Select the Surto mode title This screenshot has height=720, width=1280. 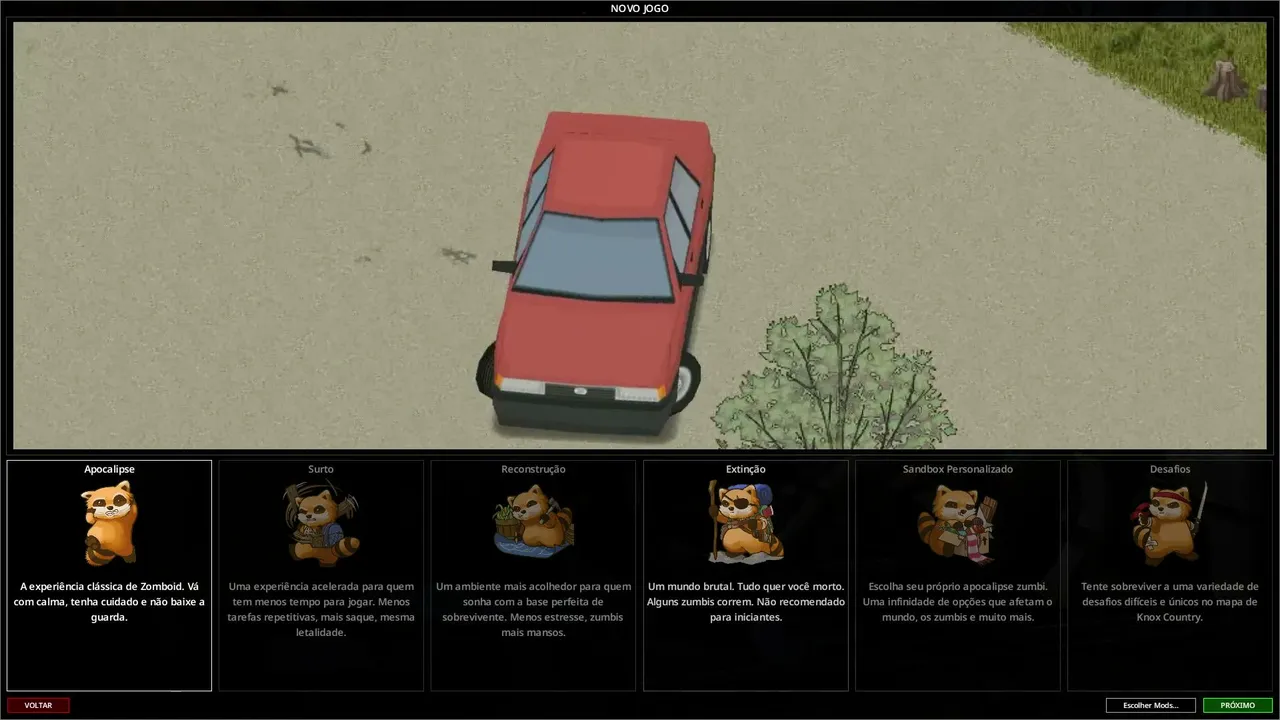click(321, 469)
